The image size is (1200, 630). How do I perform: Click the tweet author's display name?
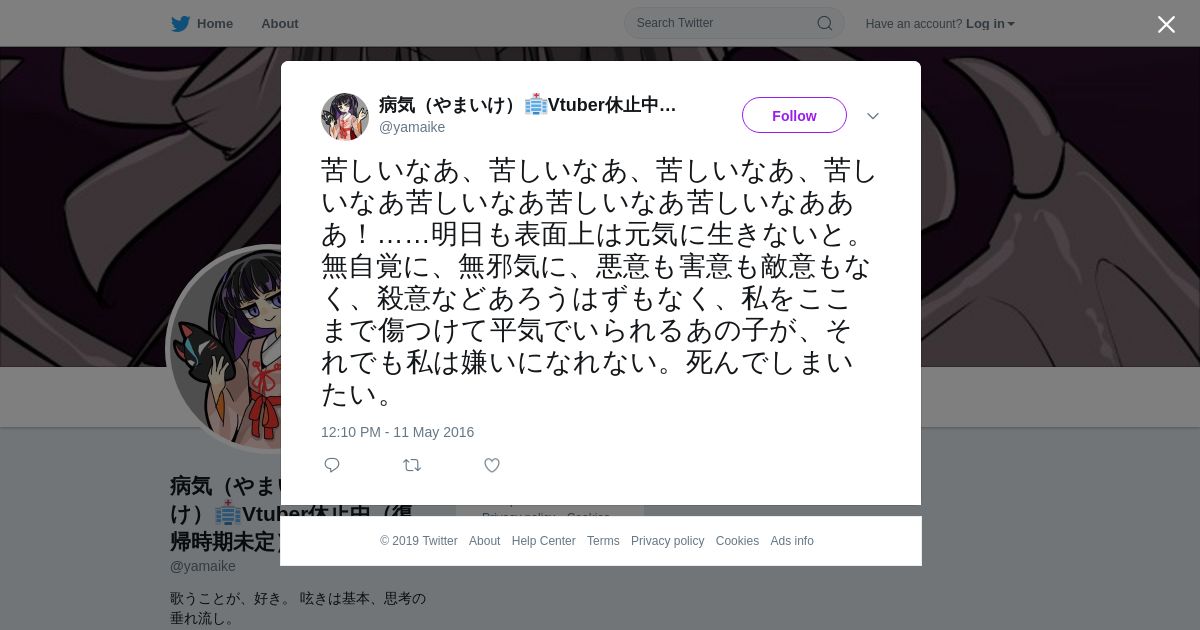click(528, 105)
